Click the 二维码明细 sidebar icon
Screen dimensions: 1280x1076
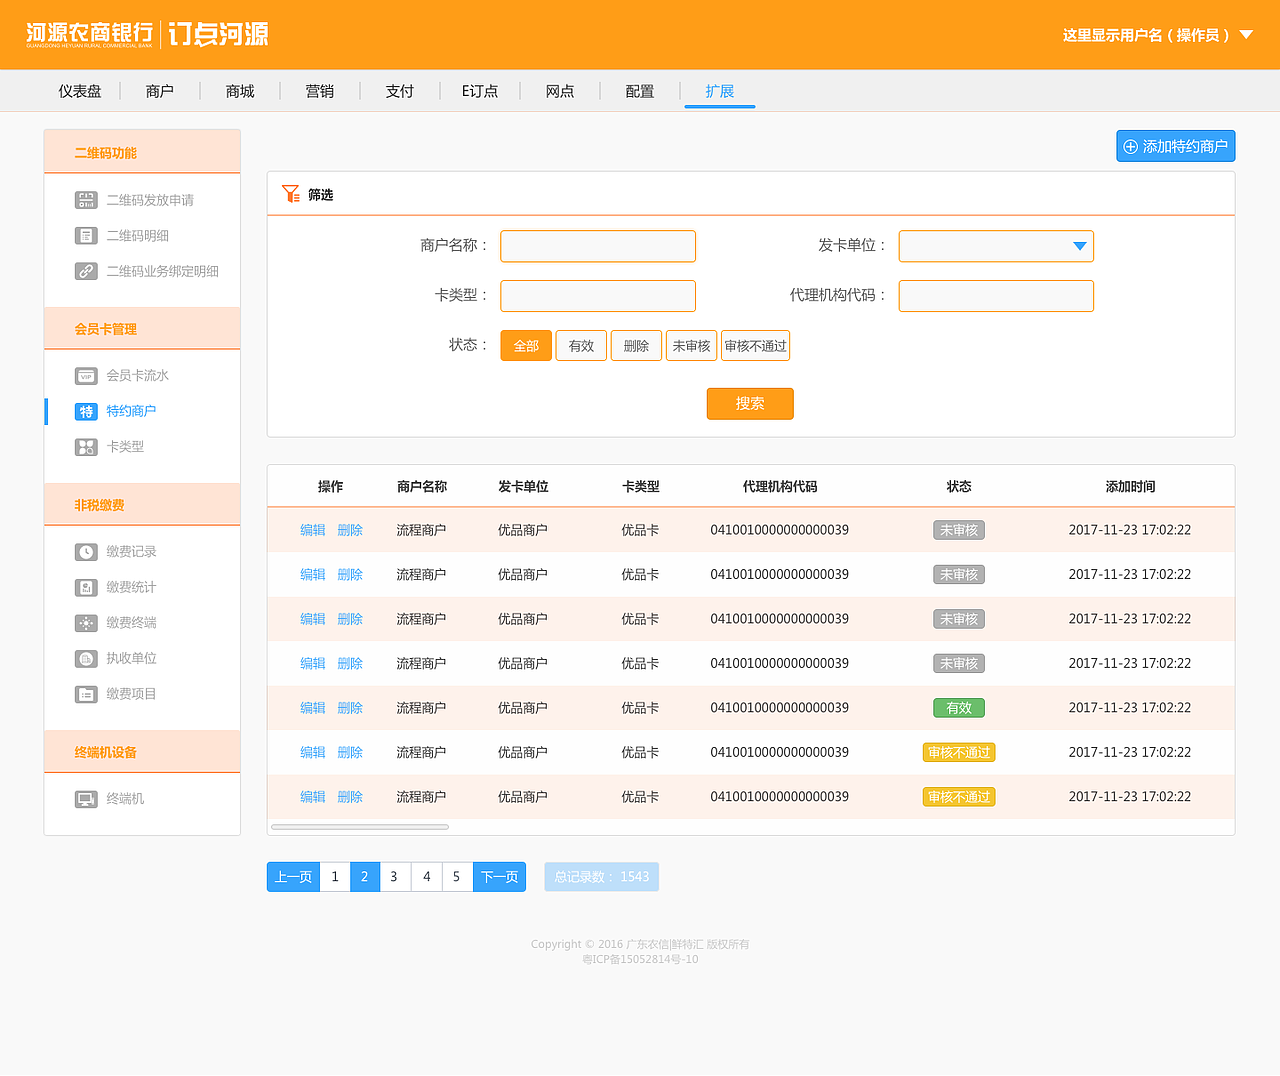coord(86,236)
